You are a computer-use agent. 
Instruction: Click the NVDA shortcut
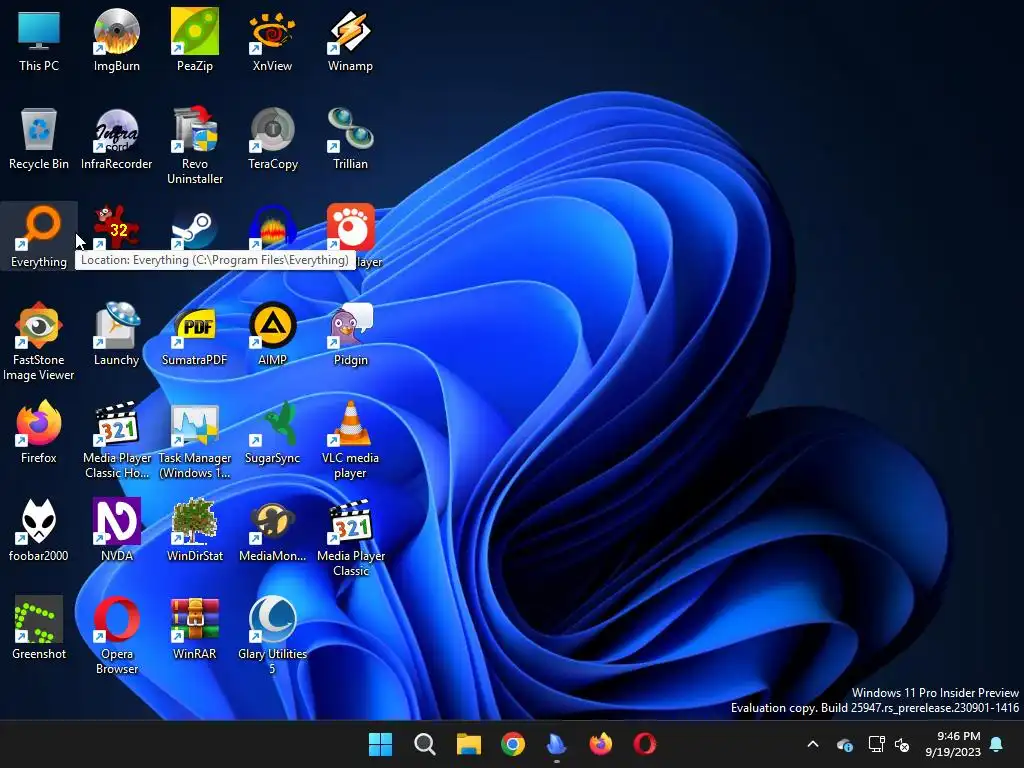point(117,530)
